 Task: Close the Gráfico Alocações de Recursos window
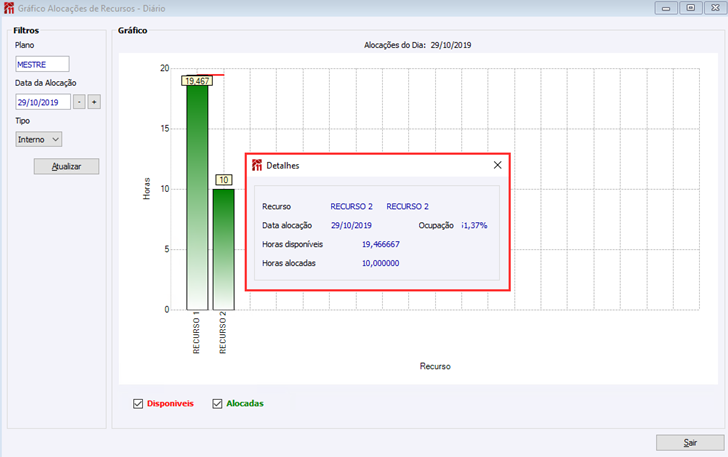click(x=715, y=8)
